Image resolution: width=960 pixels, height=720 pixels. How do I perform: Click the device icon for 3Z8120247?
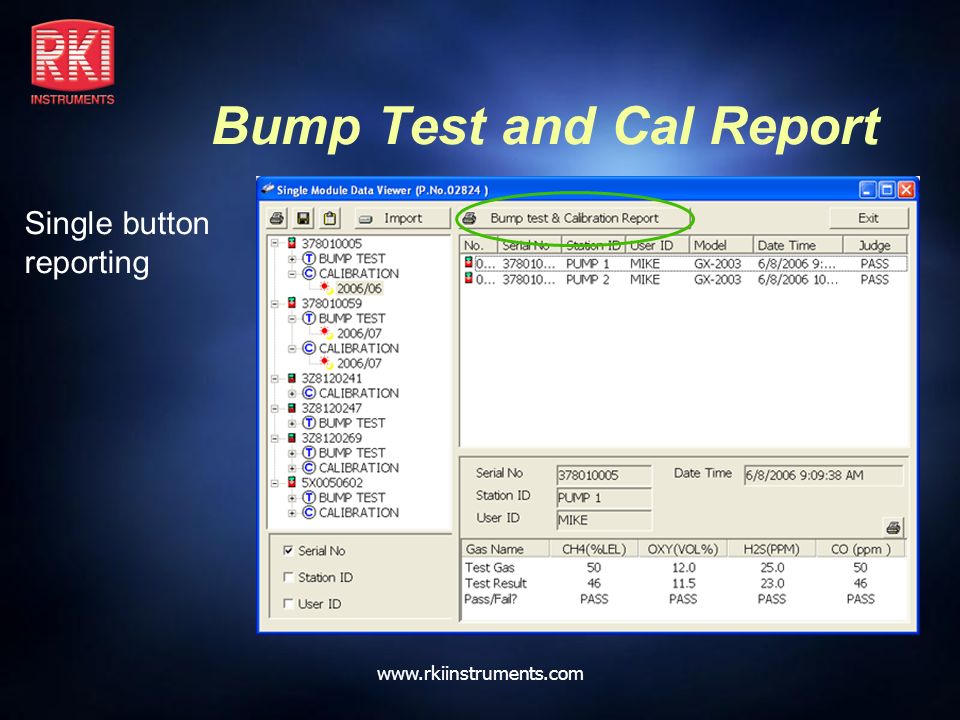point(292,408)
